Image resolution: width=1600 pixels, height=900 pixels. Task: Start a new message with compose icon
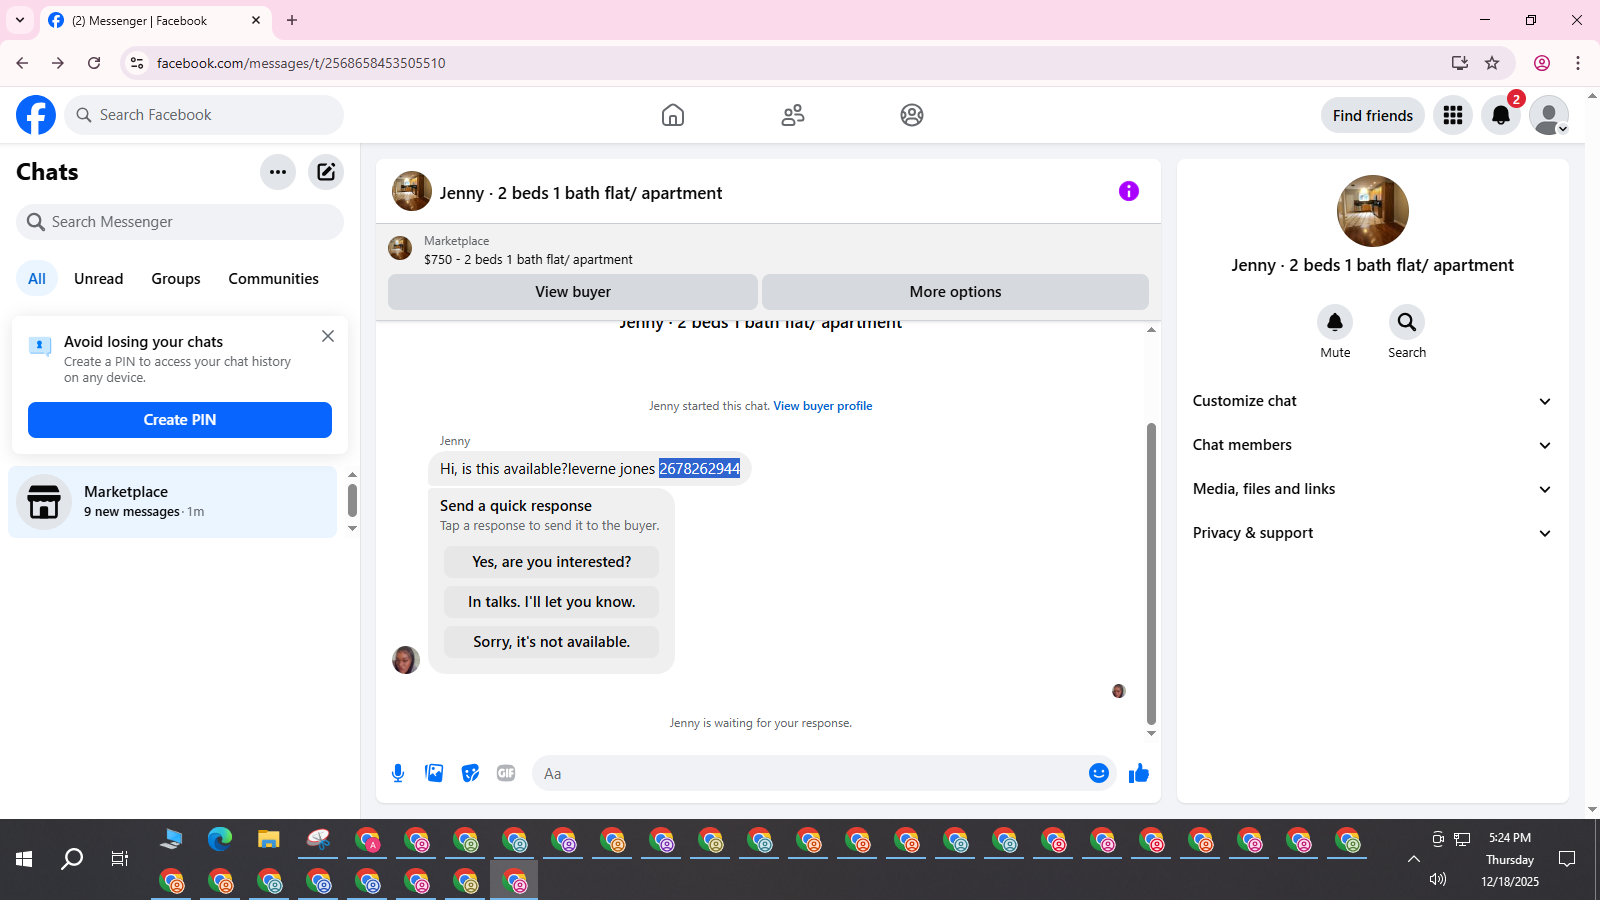326,172
